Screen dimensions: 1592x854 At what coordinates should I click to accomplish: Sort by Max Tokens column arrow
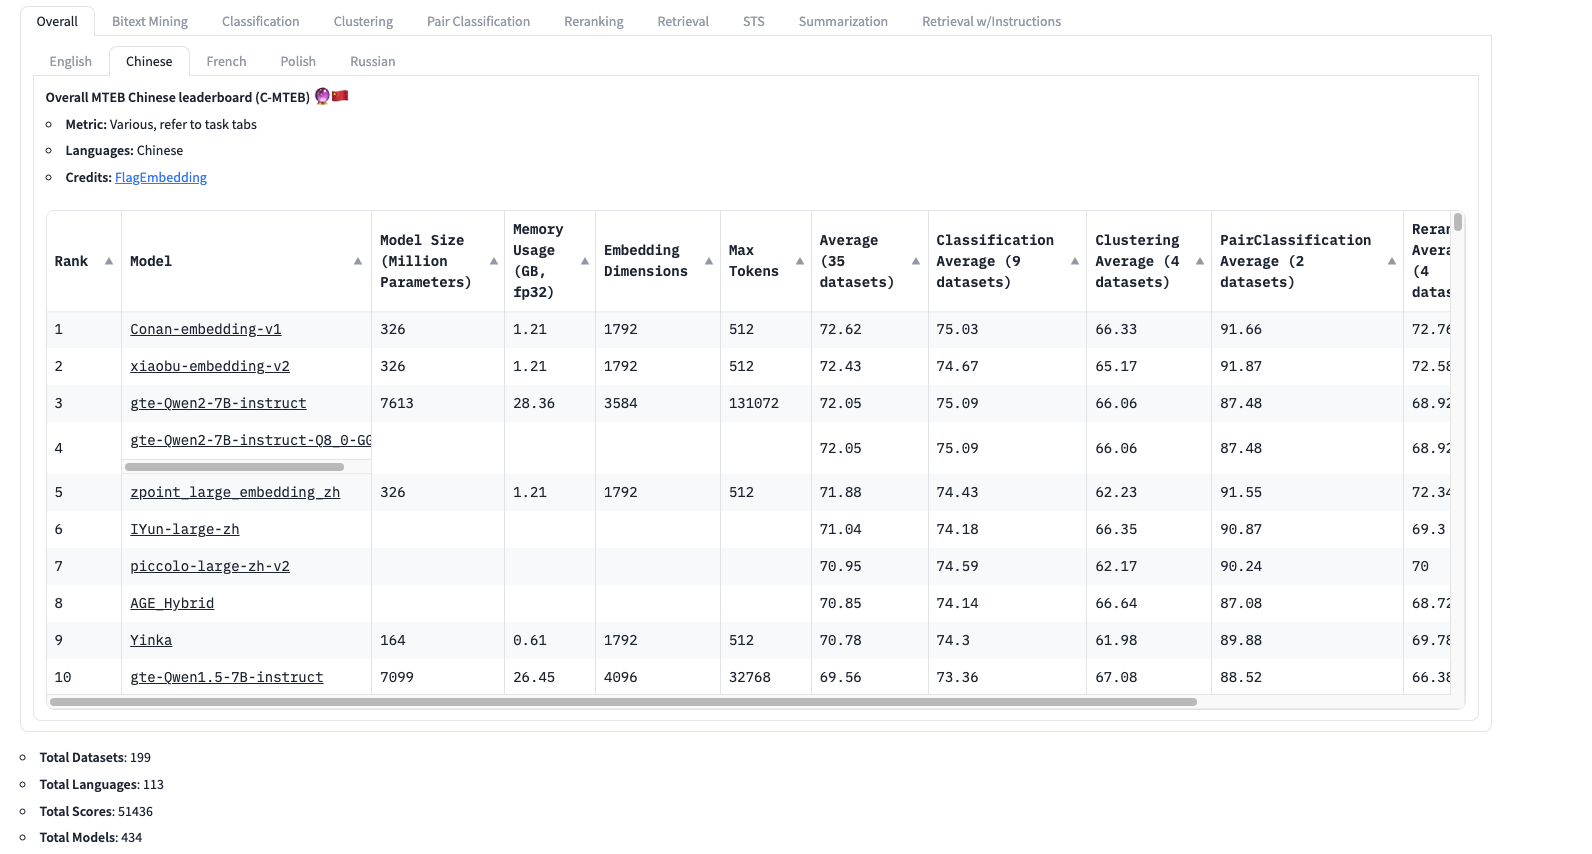tap(800, 261)
